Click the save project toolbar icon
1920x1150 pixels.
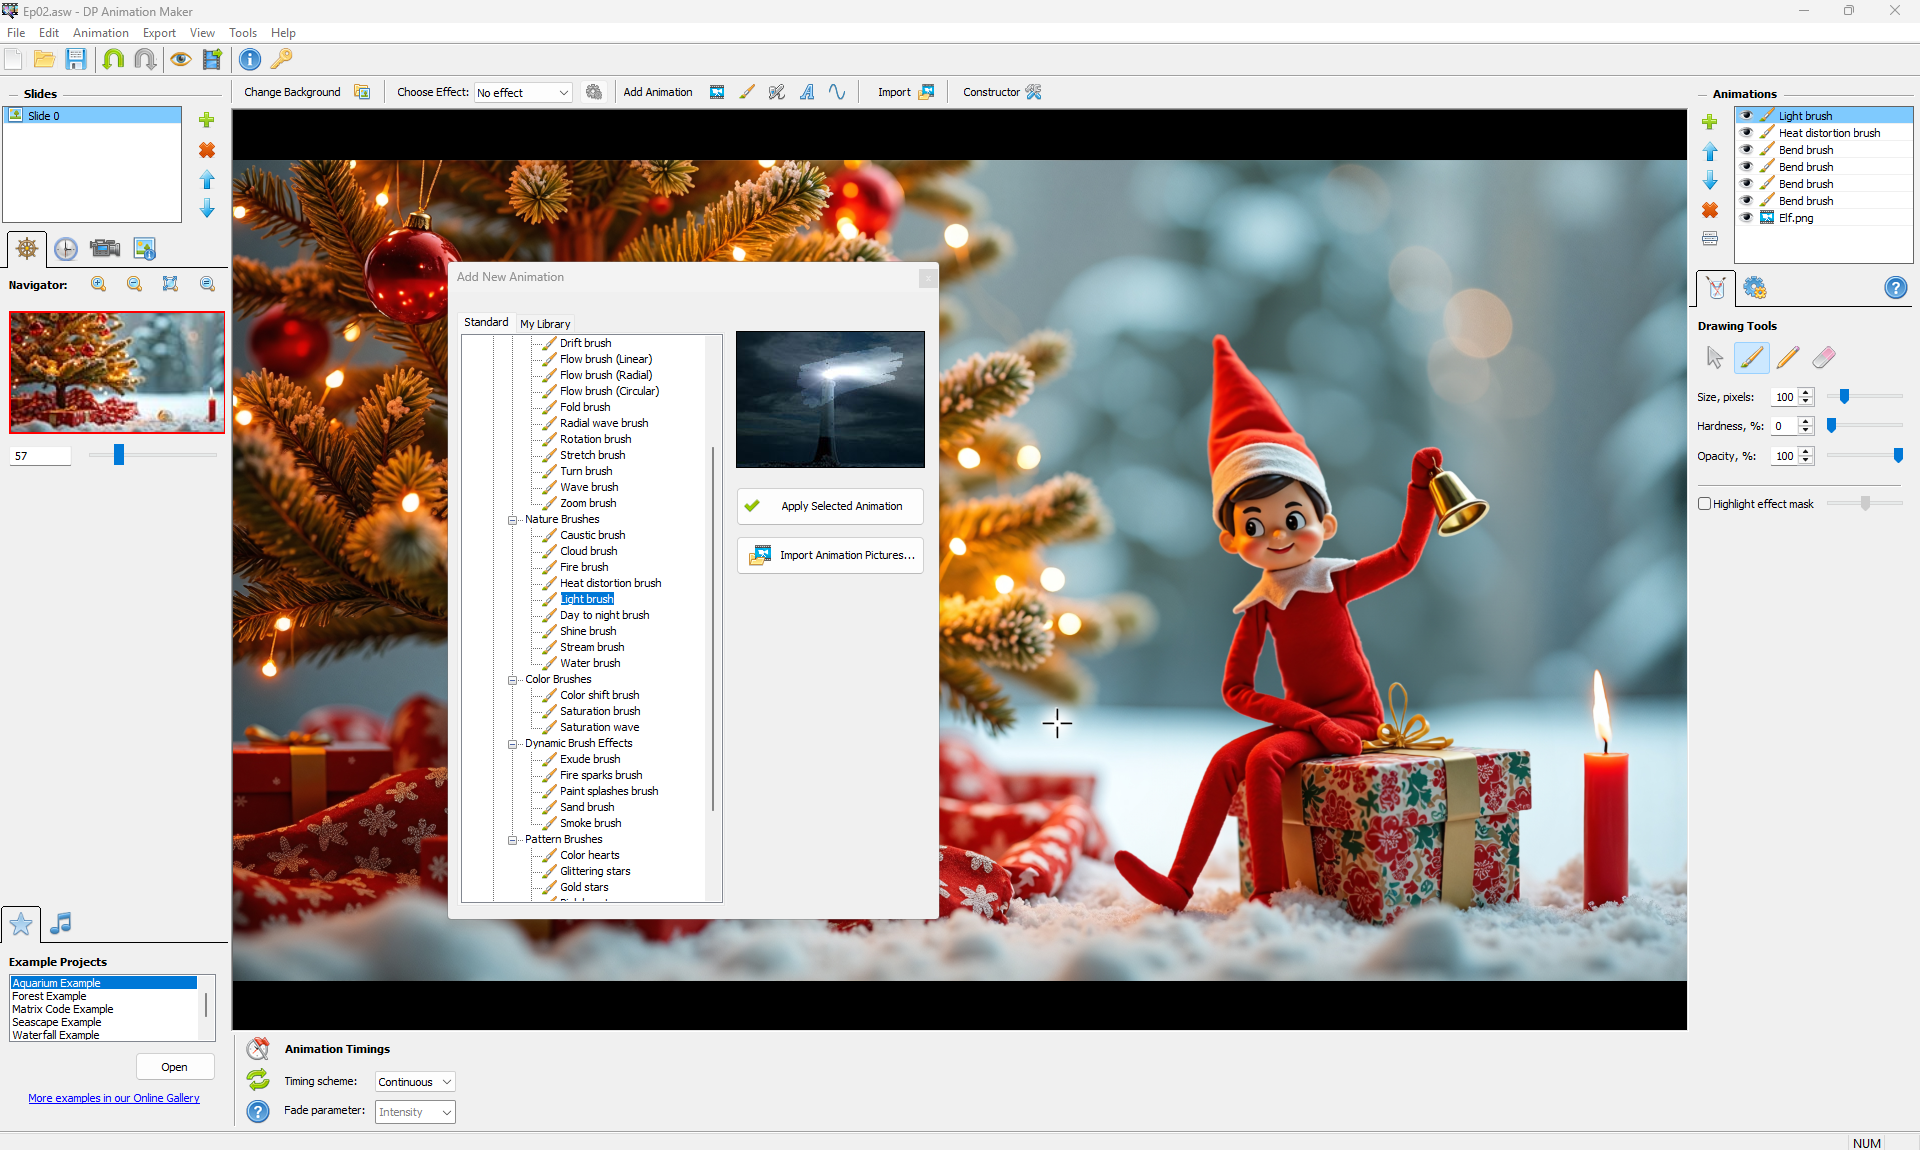point(76,59)
